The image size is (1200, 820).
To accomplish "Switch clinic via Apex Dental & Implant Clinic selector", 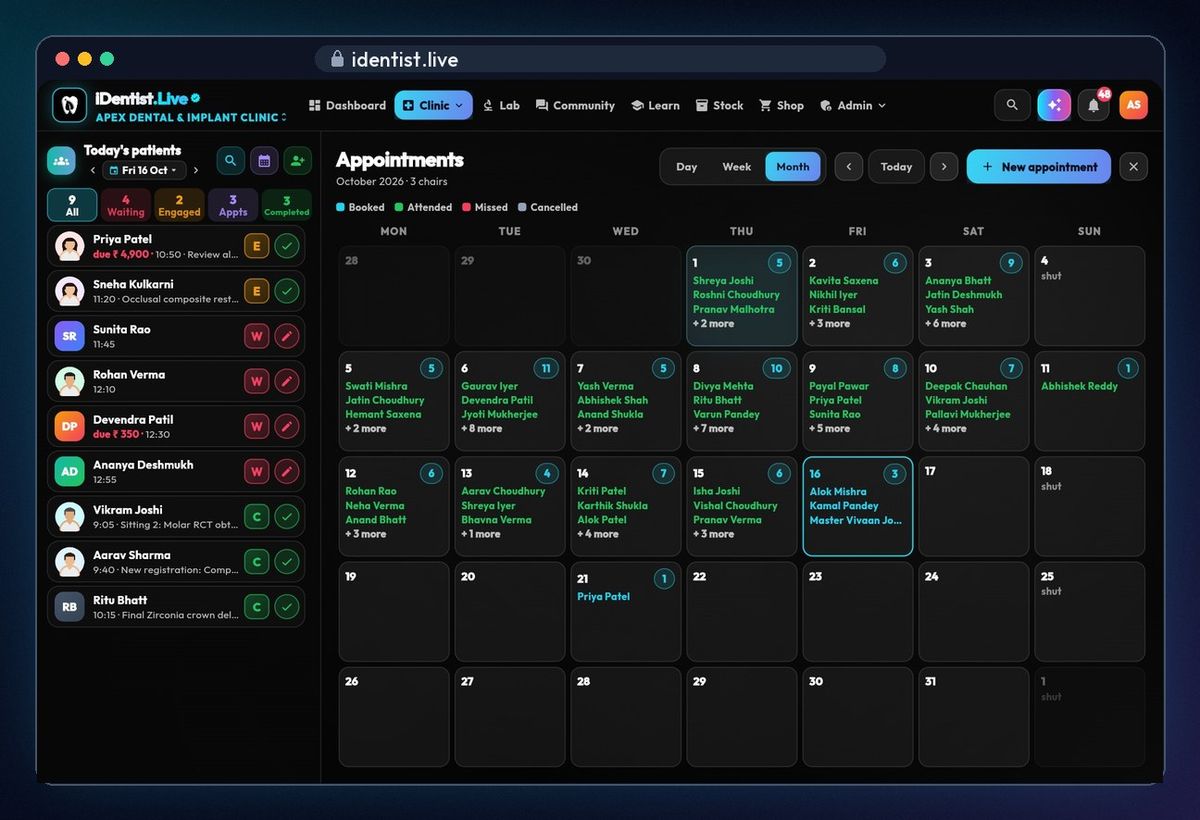I will tap(191, 118).
